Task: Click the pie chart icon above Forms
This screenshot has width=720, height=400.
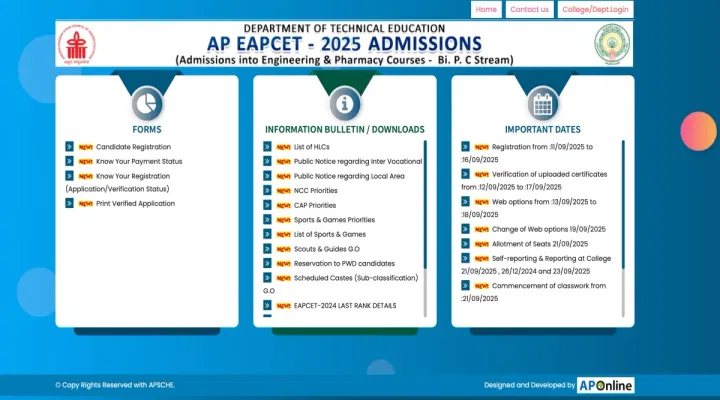Action: 147,103
